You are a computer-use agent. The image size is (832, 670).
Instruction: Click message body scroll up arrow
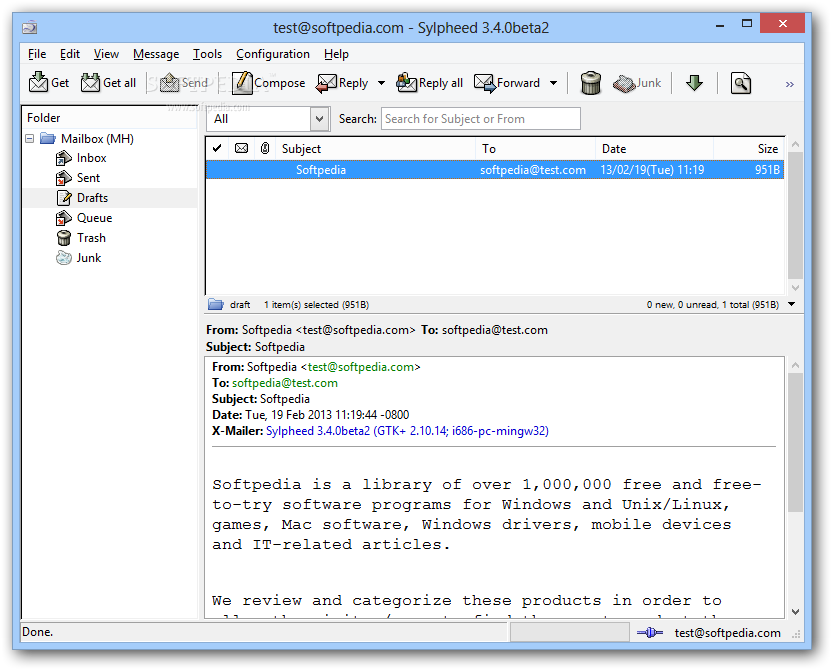[795, 365]
